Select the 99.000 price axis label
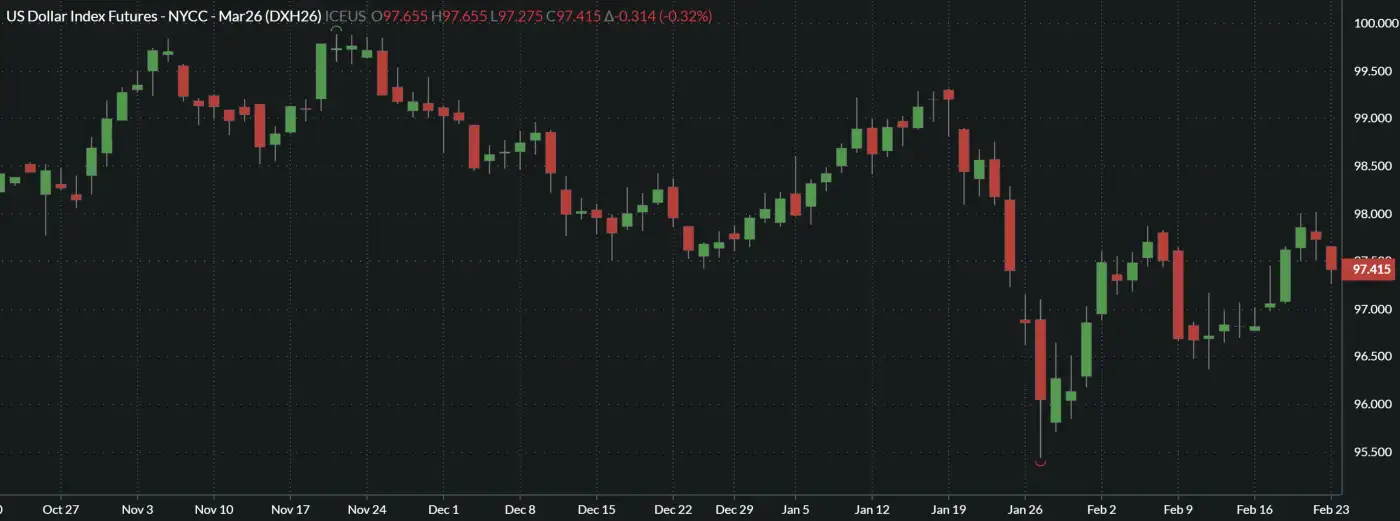Viewport: 1400px width, 521px height. pos(1372,119)
